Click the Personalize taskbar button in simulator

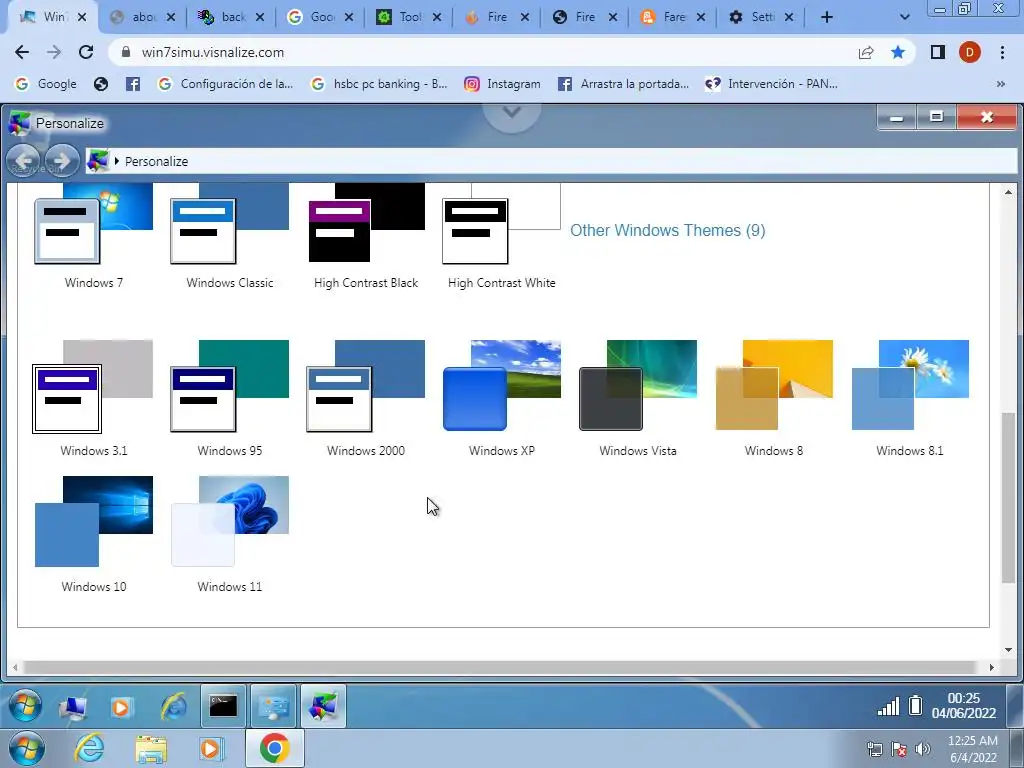[323, 706]
